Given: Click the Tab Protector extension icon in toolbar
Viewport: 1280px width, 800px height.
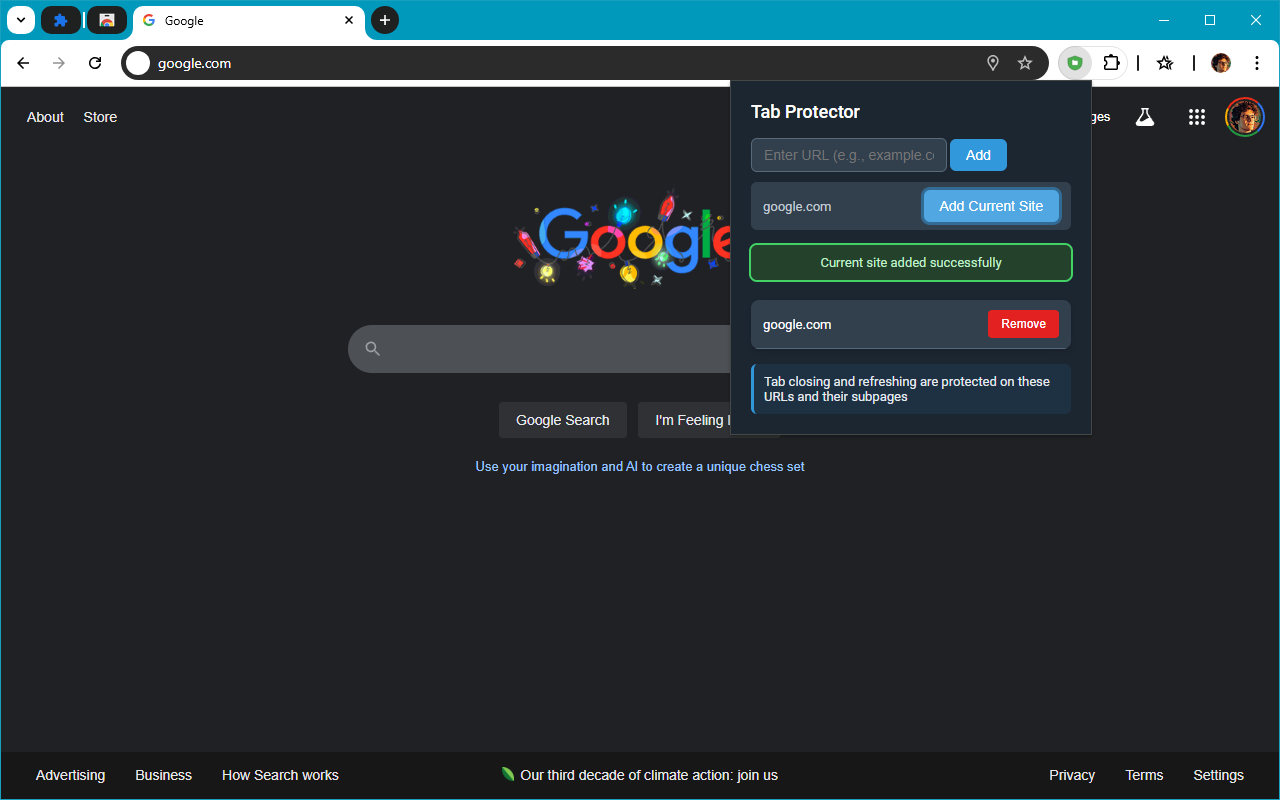Looking at the screenshot, I should [x=1075, y=62].
